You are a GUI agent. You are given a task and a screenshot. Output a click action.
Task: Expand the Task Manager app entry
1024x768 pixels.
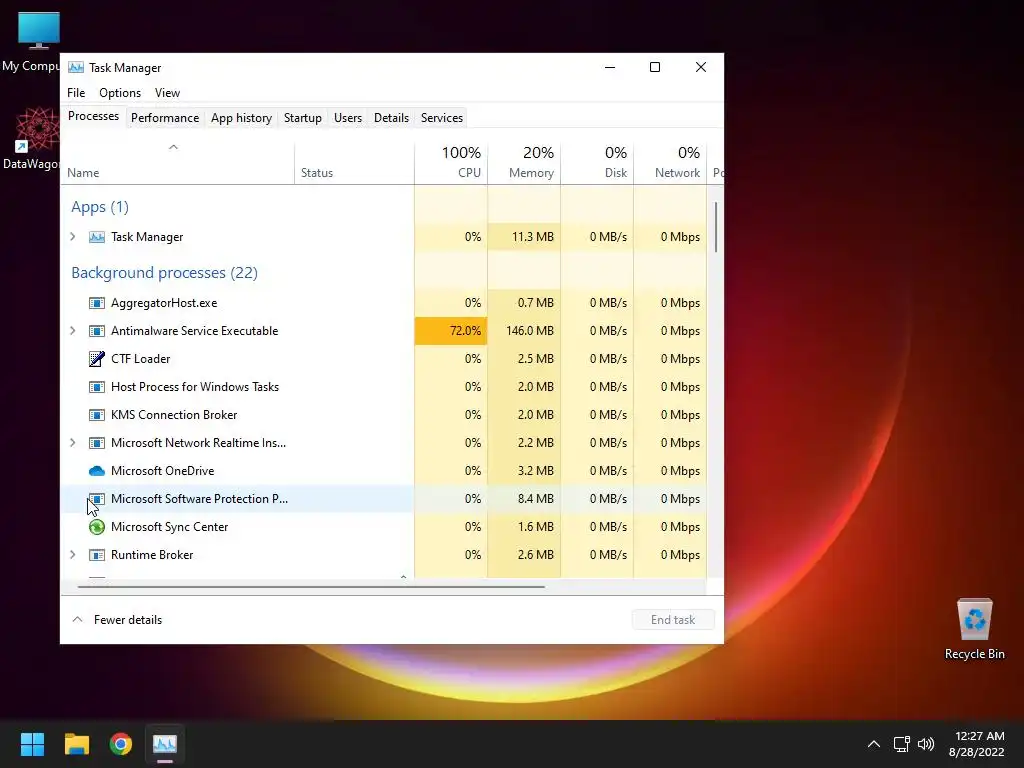(72, 237)
